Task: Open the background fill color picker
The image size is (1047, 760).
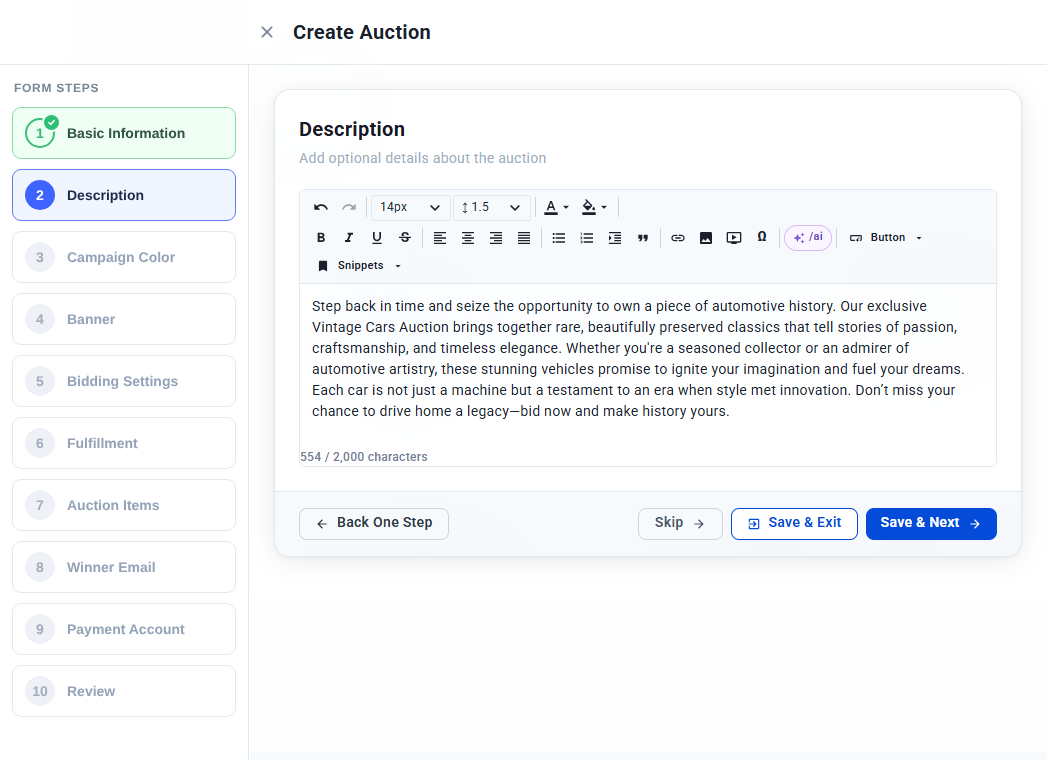Action: click(x=594, y=207)
